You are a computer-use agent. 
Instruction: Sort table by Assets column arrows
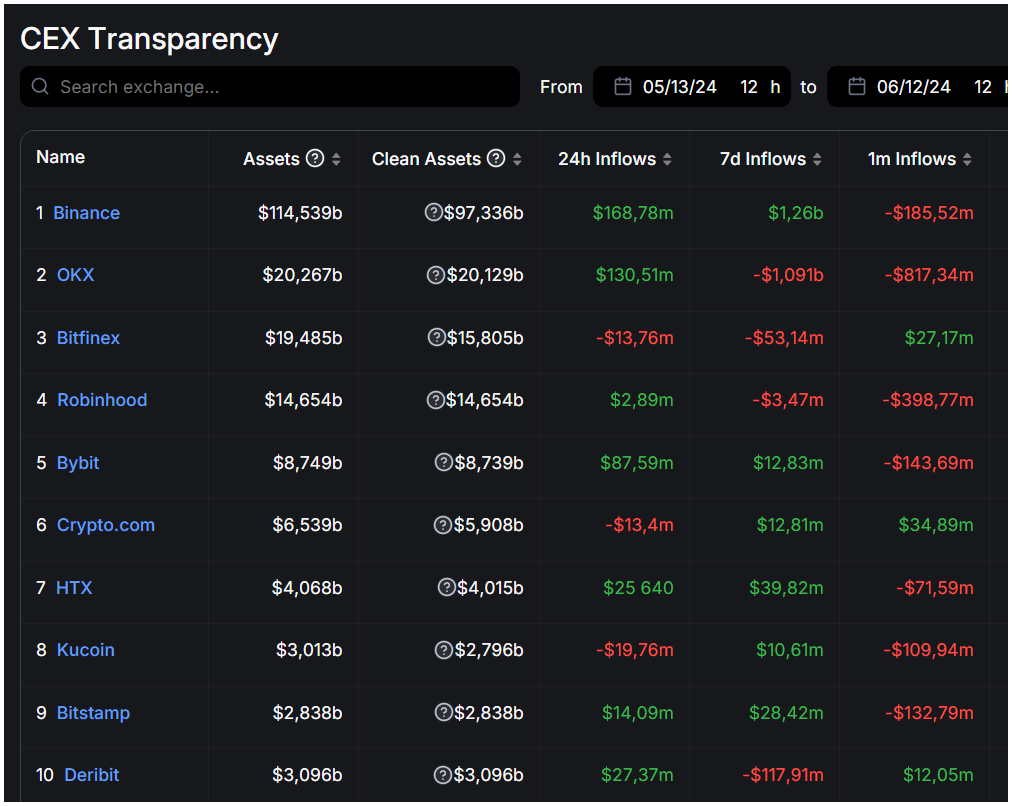337,159
